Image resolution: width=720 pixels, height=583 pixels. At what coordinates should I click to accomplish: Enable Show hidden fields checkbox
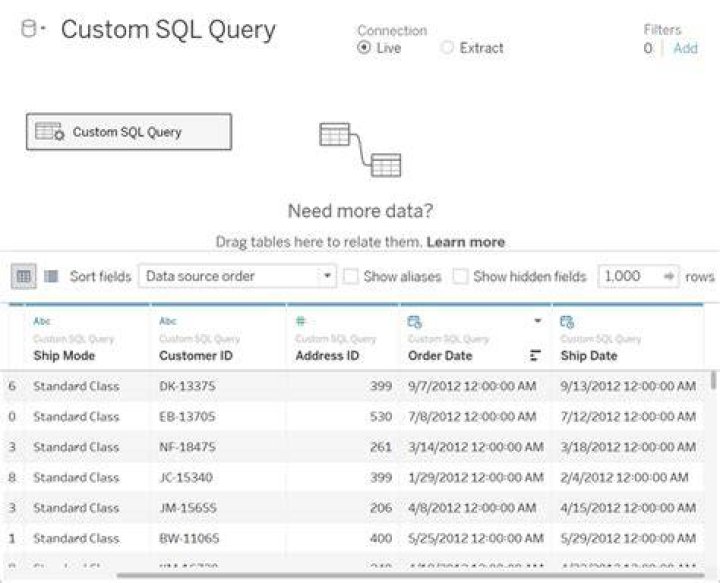460,276
